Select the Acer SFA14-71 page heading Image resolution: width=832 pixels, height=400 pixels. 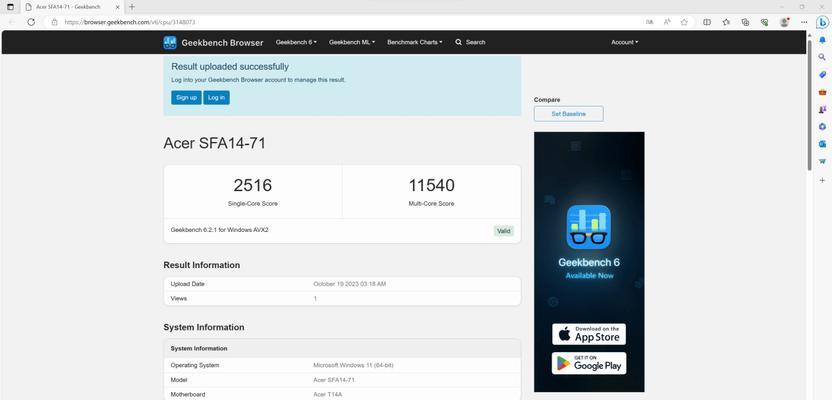215,143
